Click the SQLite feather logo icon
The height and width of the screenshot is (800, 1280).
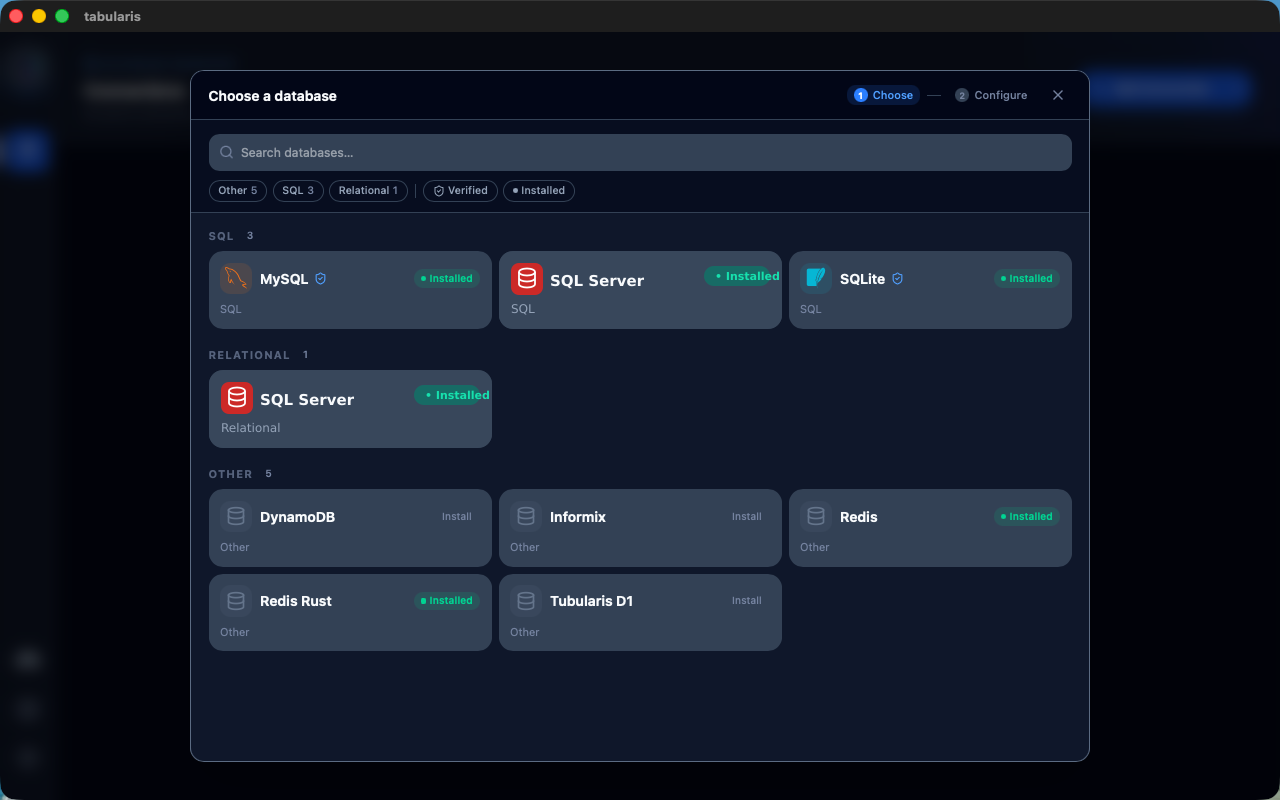pos(816,279)
